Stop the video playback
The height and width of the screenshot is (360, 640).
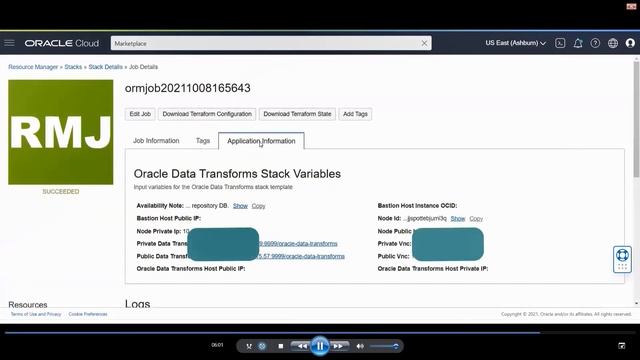281,346
